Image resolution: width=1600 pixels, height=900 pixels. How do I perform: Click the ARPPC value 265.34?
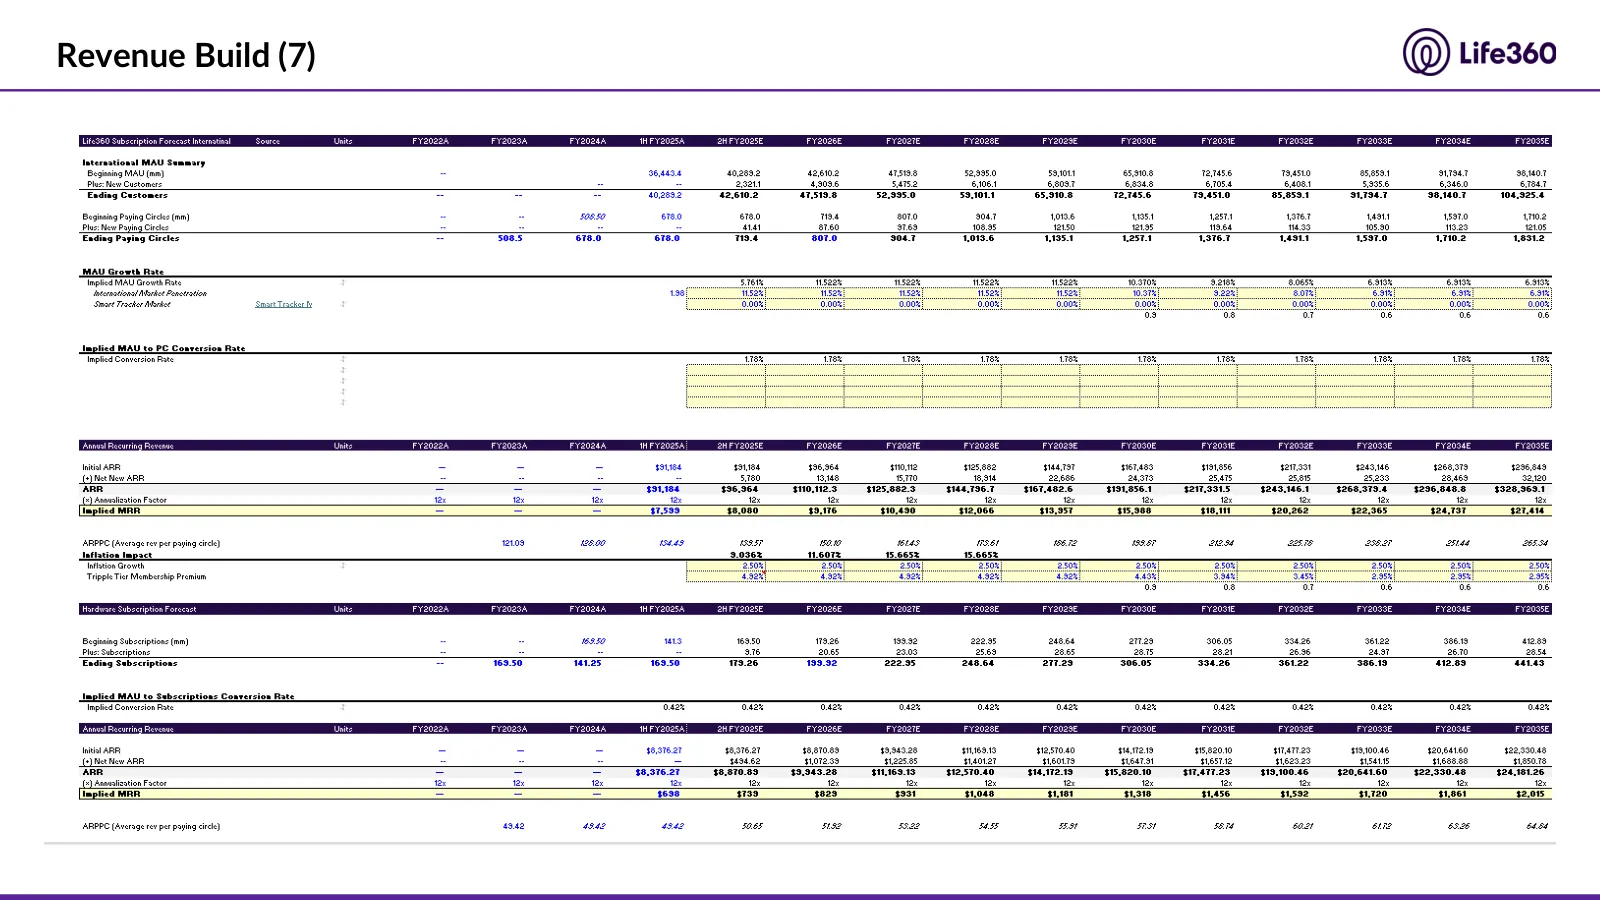click(x=1535, y=544)
